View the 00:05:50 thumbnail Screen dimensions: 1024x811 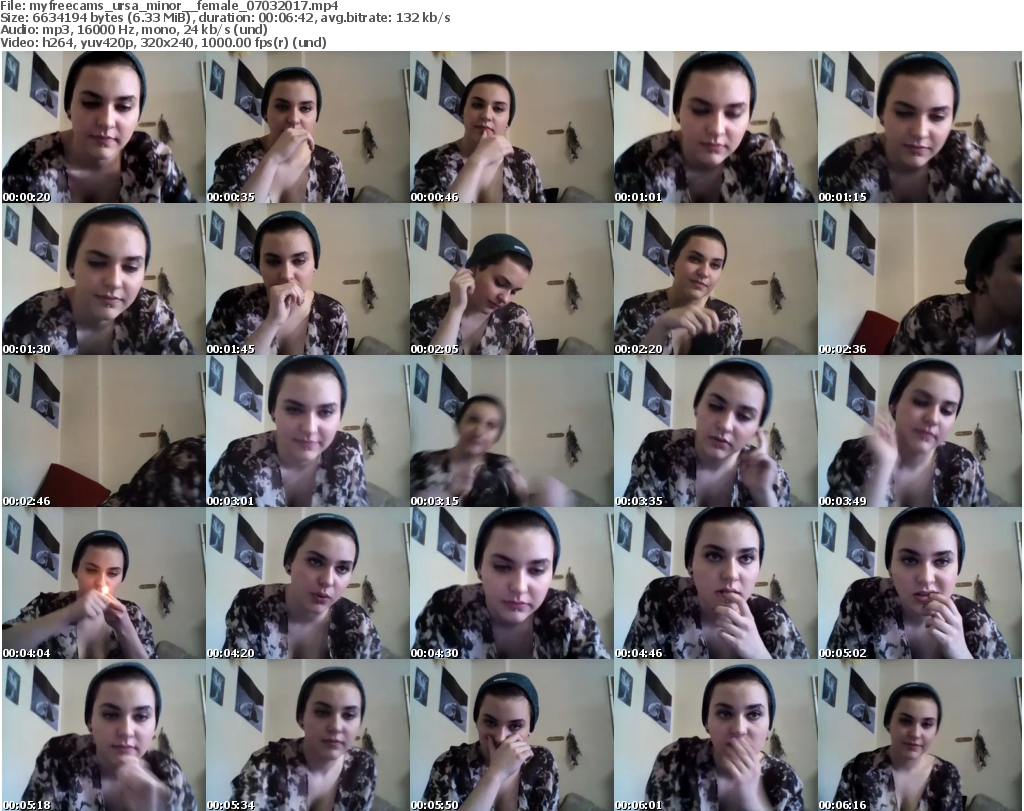pos(511,735)
